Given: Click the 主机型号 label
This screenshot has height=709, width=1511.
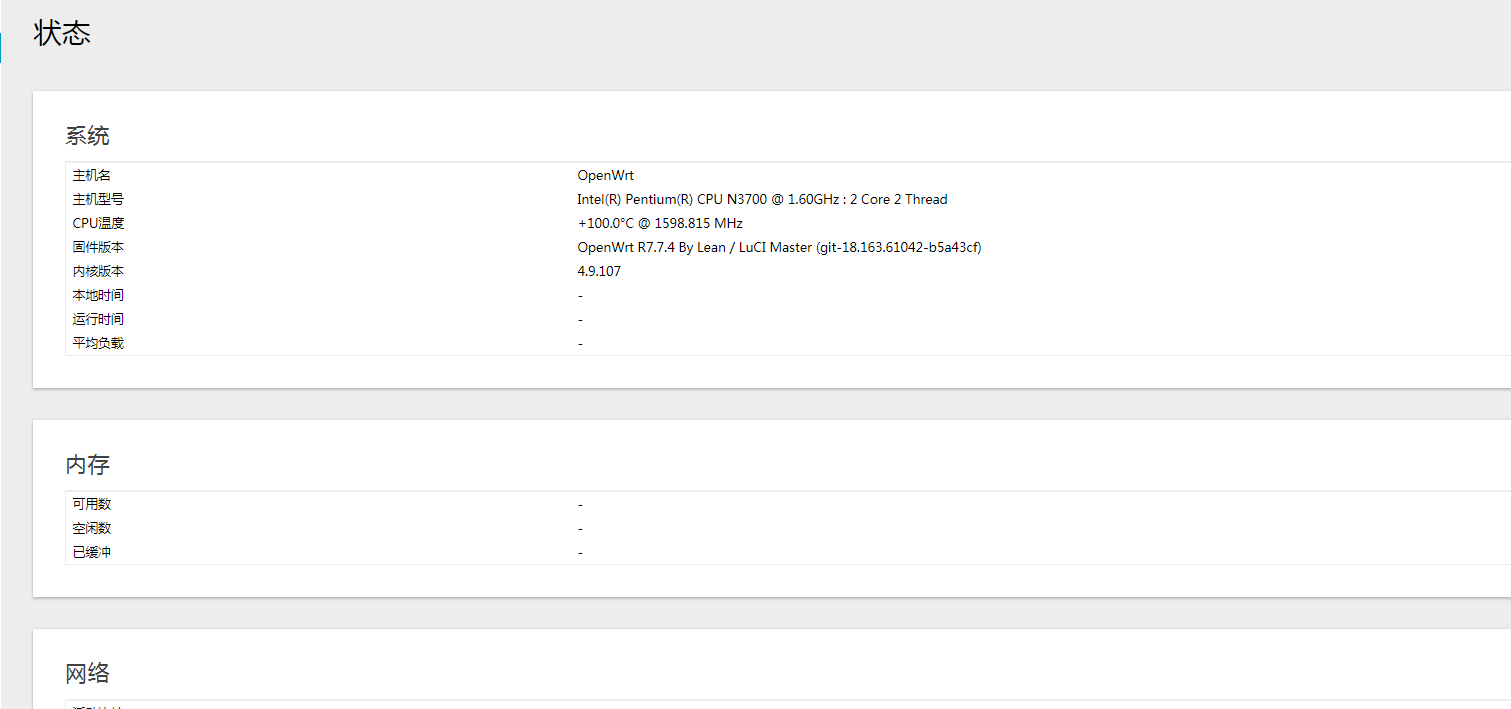Looking at the screenshot, I should click(98, 199).
